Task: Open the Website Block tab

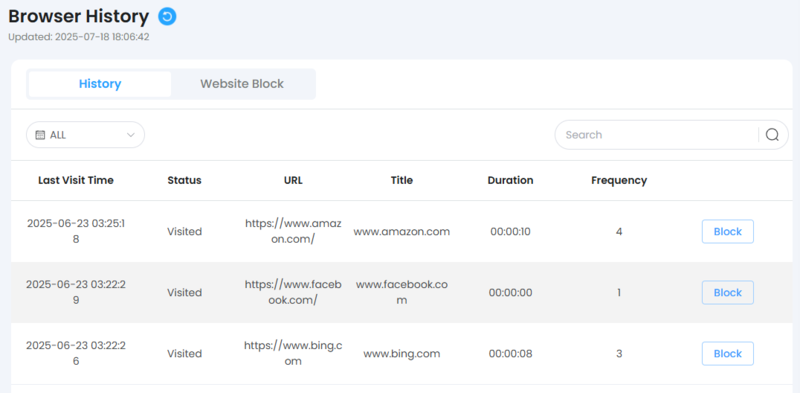Action: coord(242,84)
